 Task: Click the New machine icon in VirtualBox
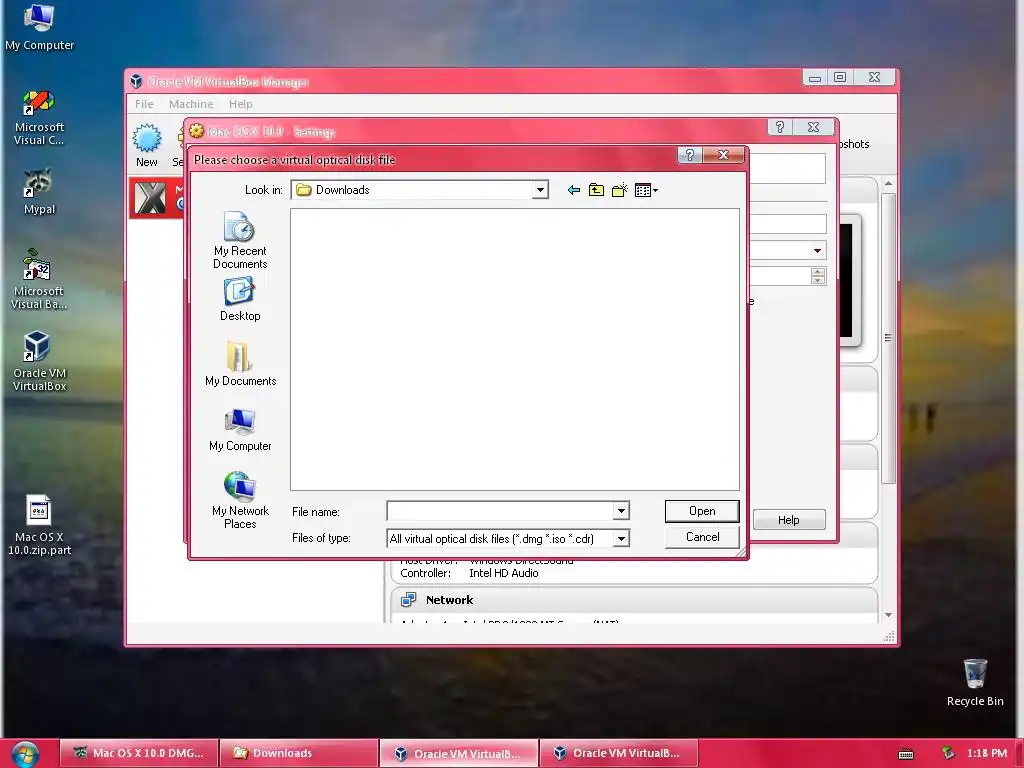(146, 146)
